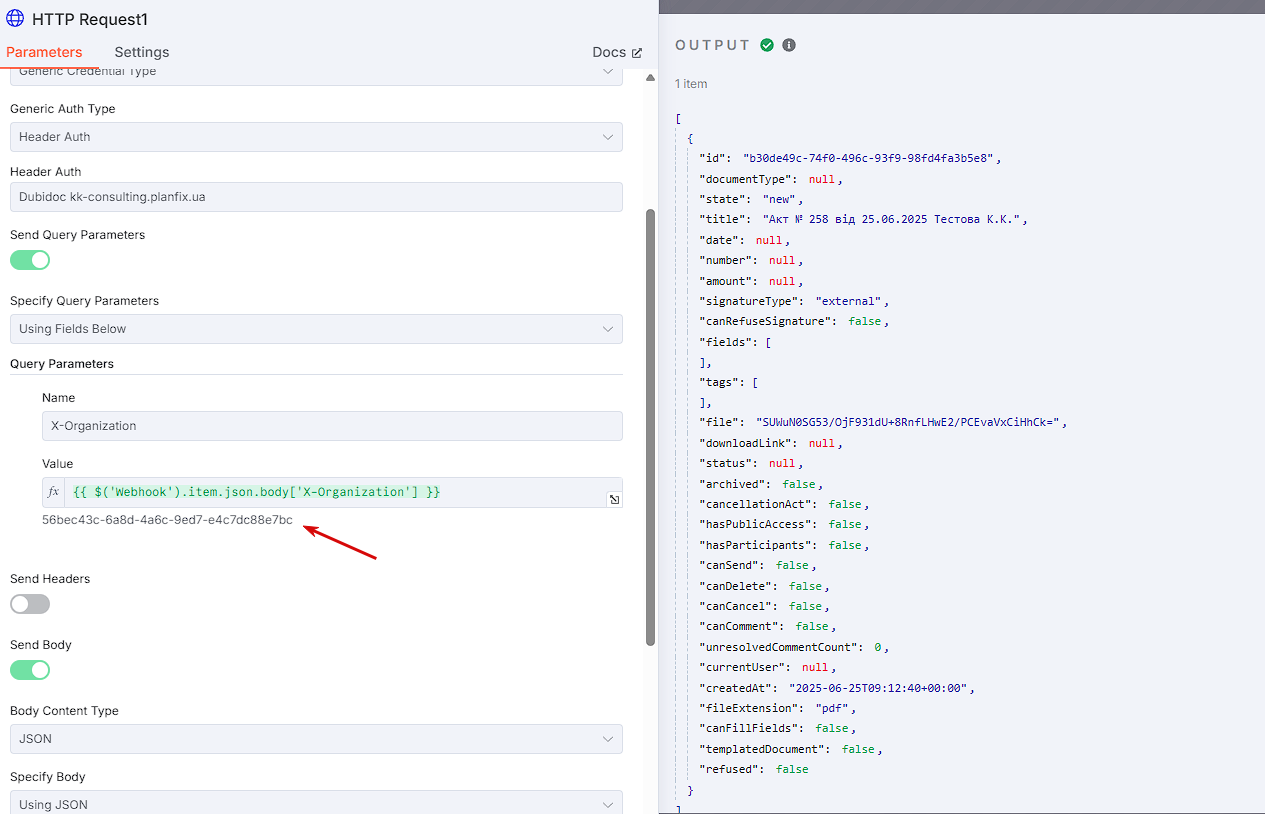Turn off Send Body toggle

click(30, 670)
